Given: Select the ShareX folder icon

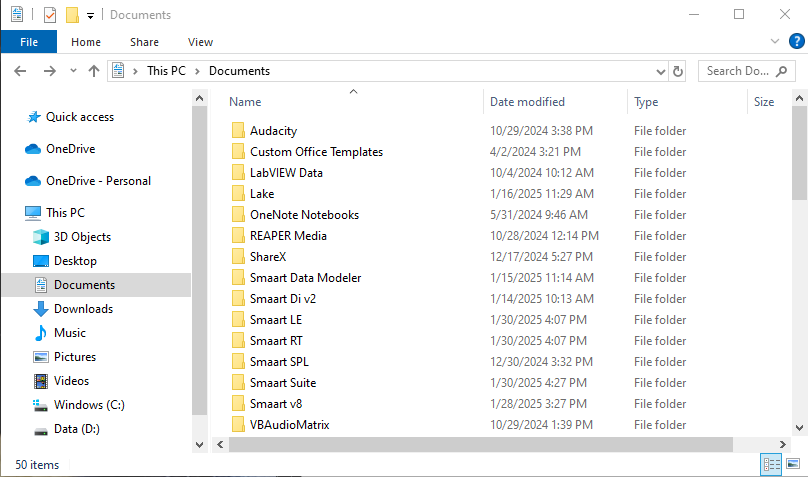Looking at the screenshot, I should 238,257.
